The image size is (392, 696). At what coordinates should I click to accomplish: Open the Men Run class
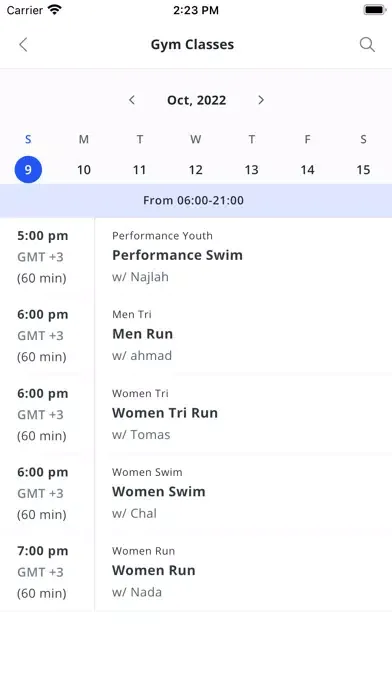243,335
